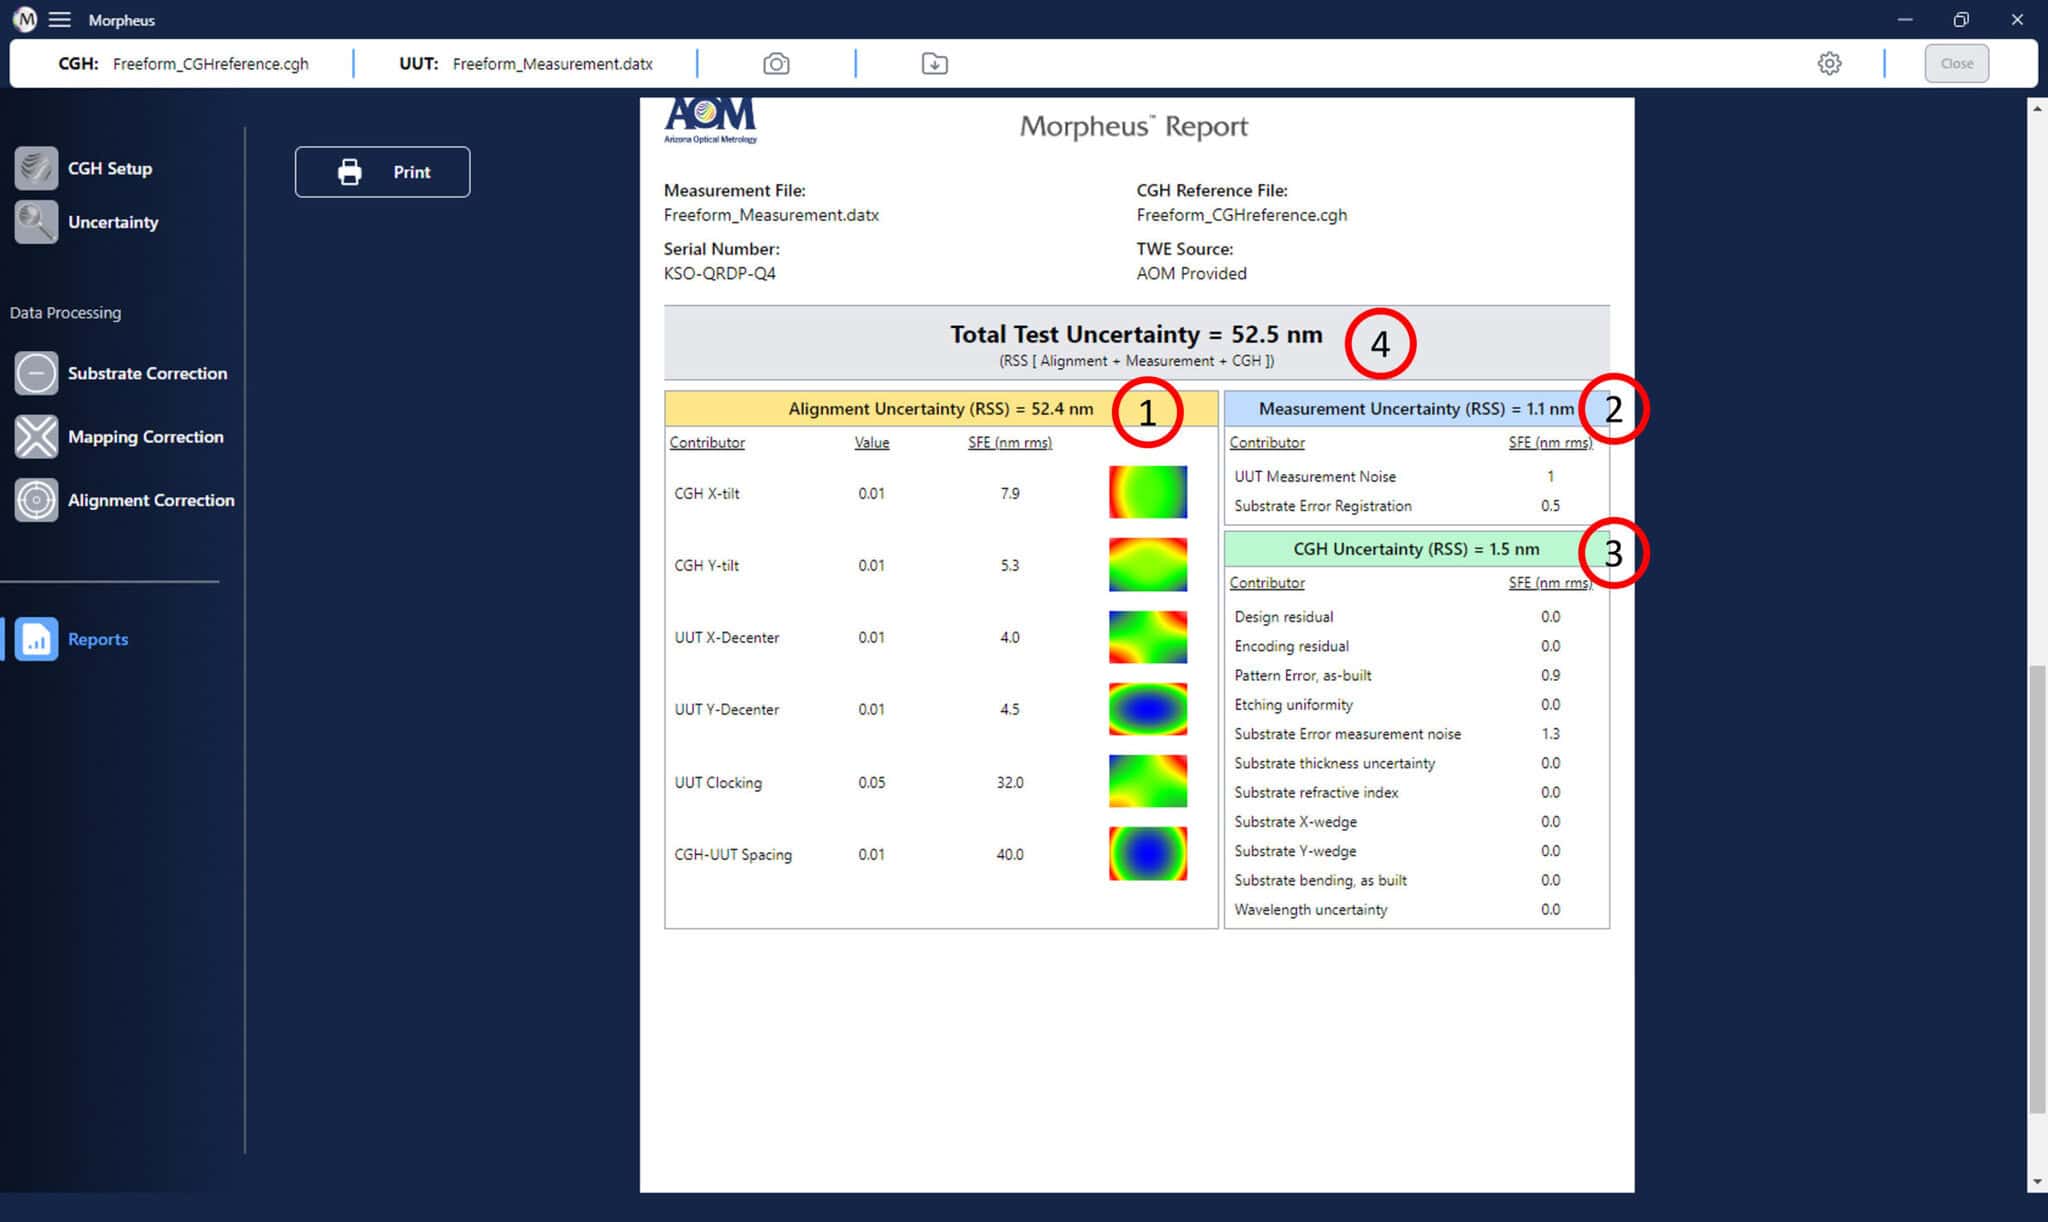This screenshot has width=2048, height=1222.
Task: Click the download folder icon
Action: 934,64
